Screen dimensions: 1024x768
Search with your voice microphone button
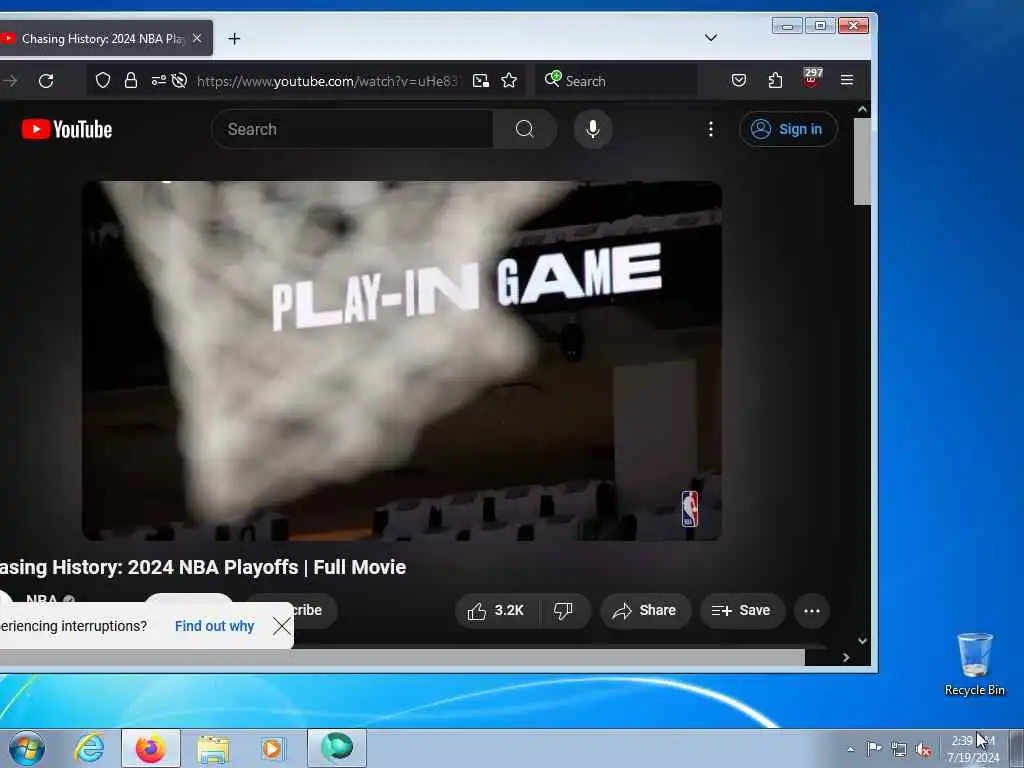tap(592, 129)
